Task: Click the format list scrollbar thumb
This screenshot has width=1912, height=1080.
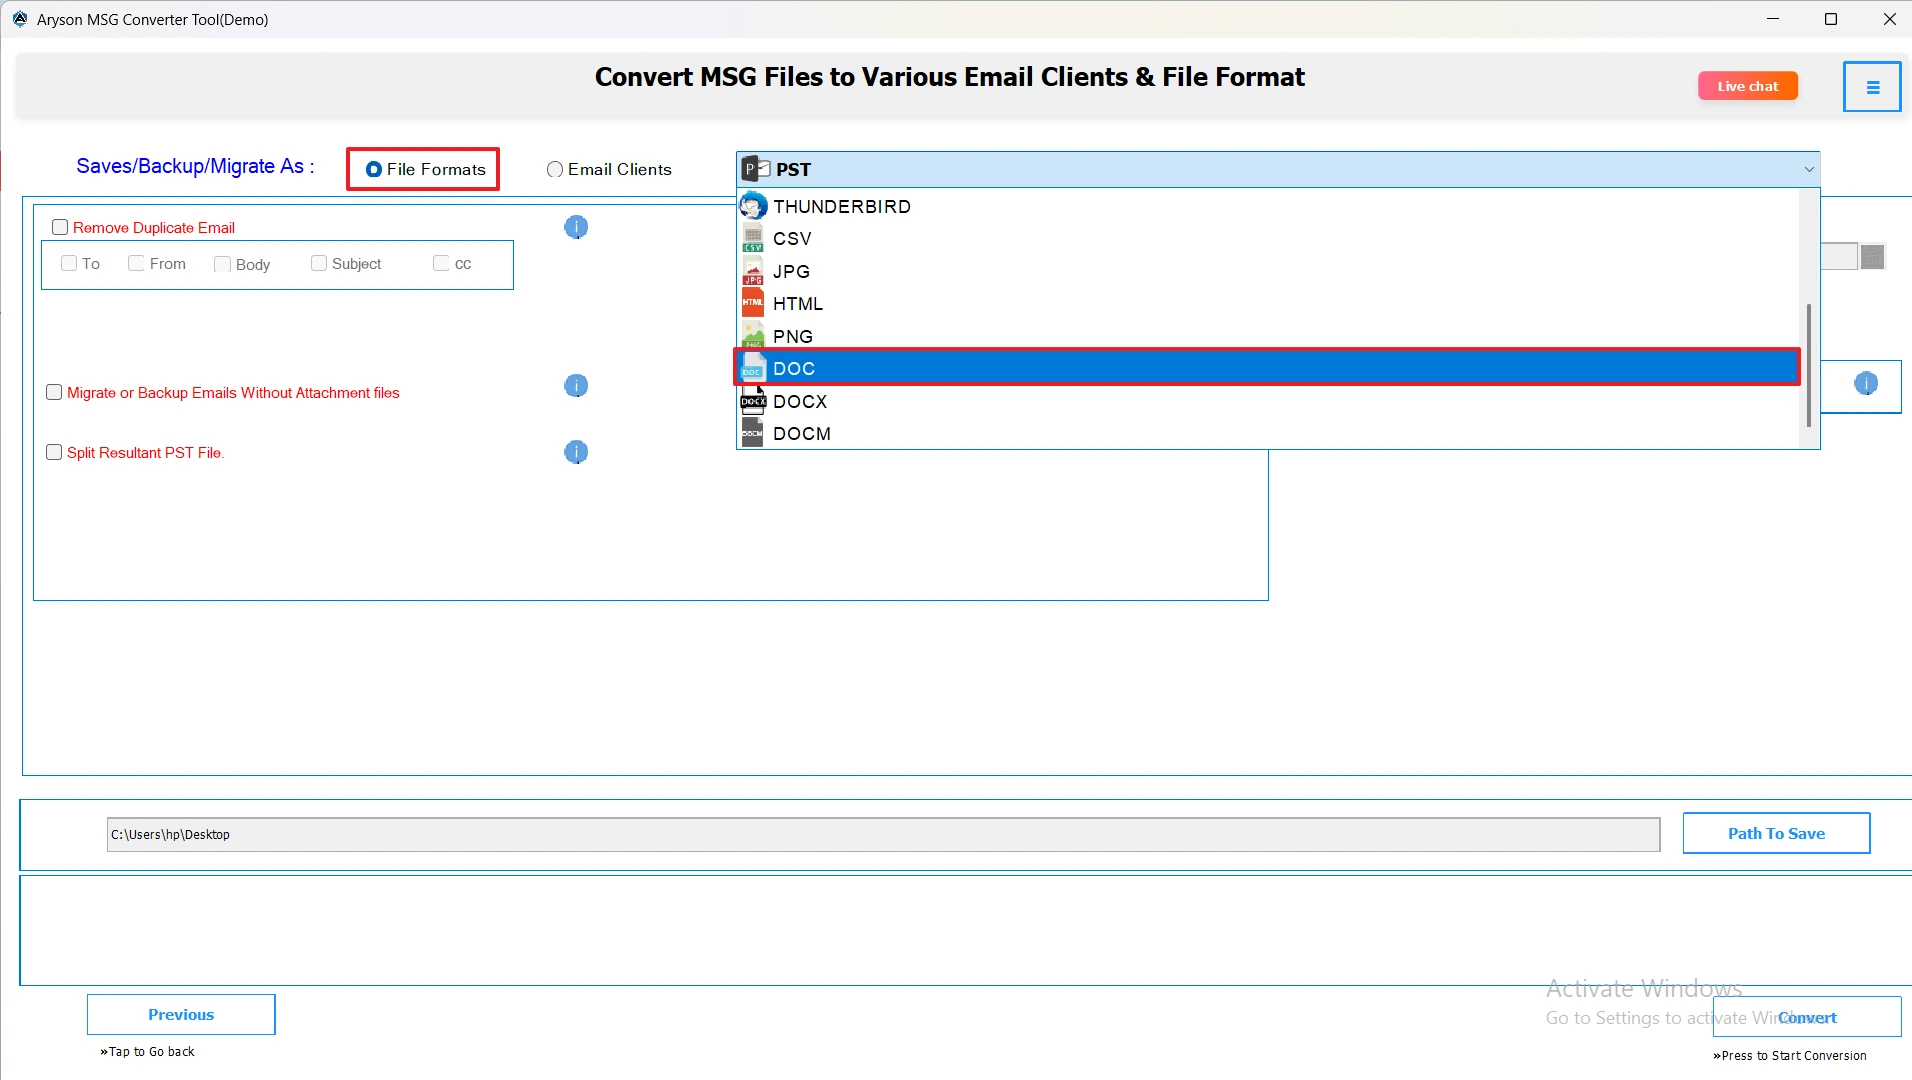Action: point(1808,365)
